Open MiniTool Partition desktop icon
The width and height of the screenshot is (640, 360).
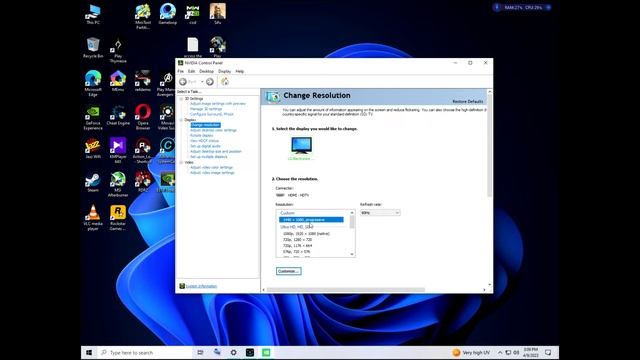[x=143, y=16]
